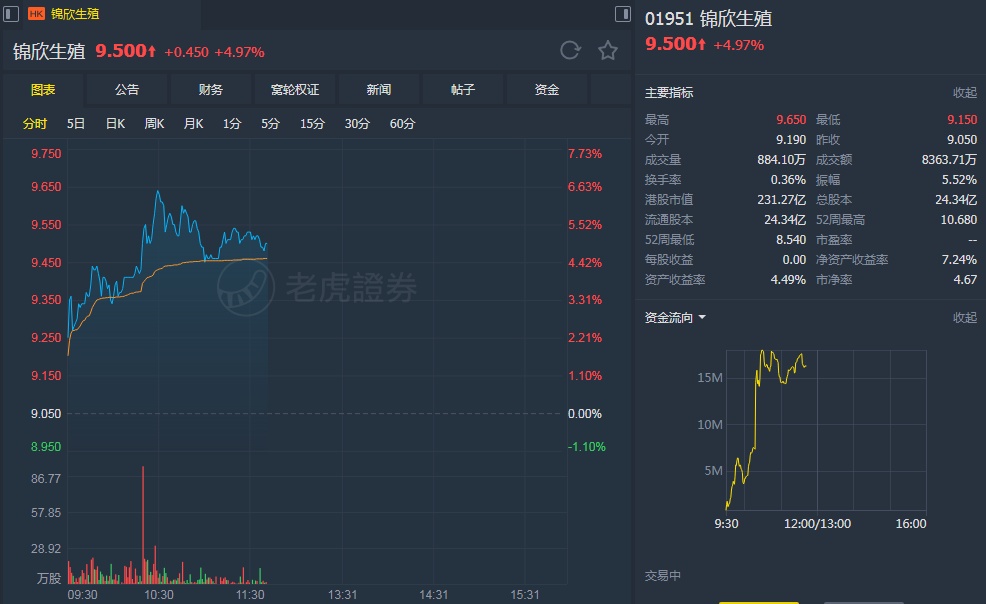Switch chart to 5日 five-day view

tap(76, 124)
